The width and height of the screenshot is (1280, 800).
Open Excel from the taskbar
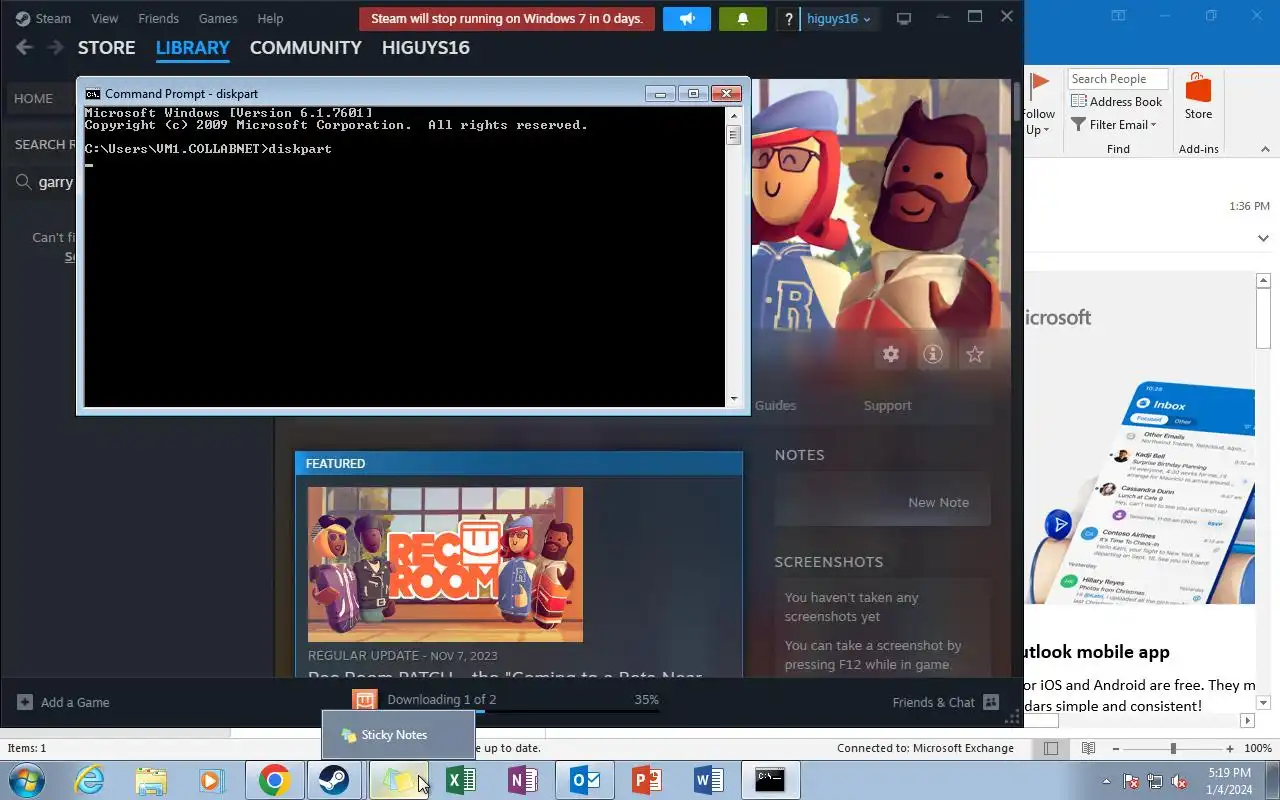pos(460,780)
